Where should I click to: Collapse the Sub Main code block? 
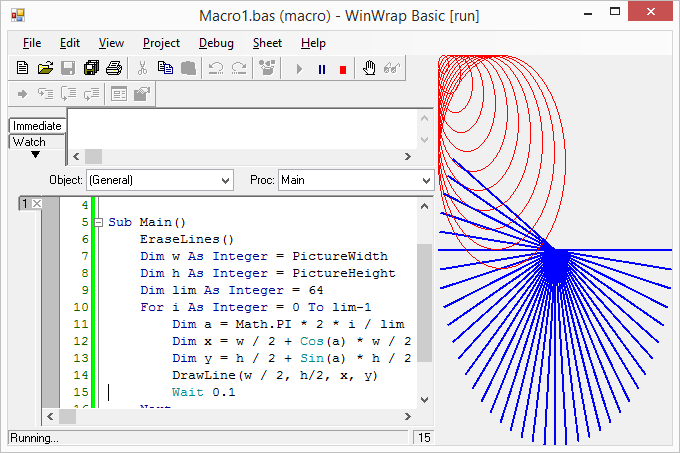click(x=98, y=222)
